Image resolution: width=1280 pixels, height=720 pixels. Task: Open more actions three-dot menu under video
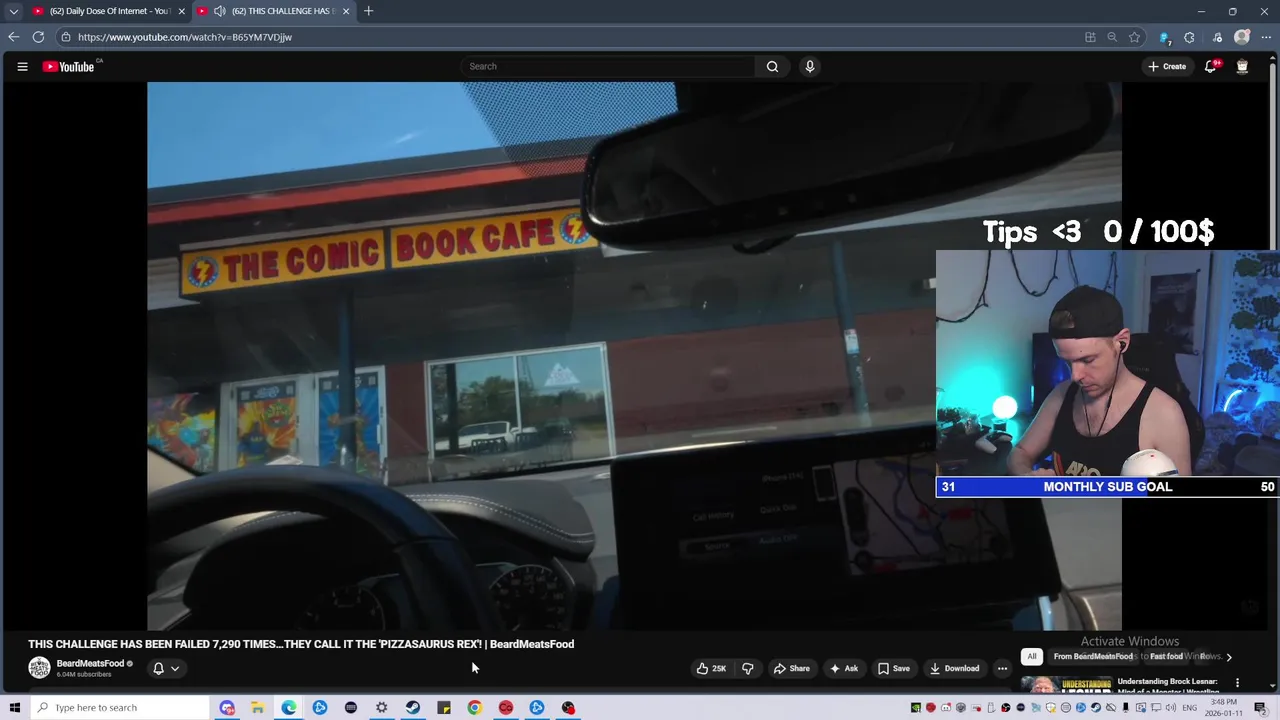[x=1002, y=669]
